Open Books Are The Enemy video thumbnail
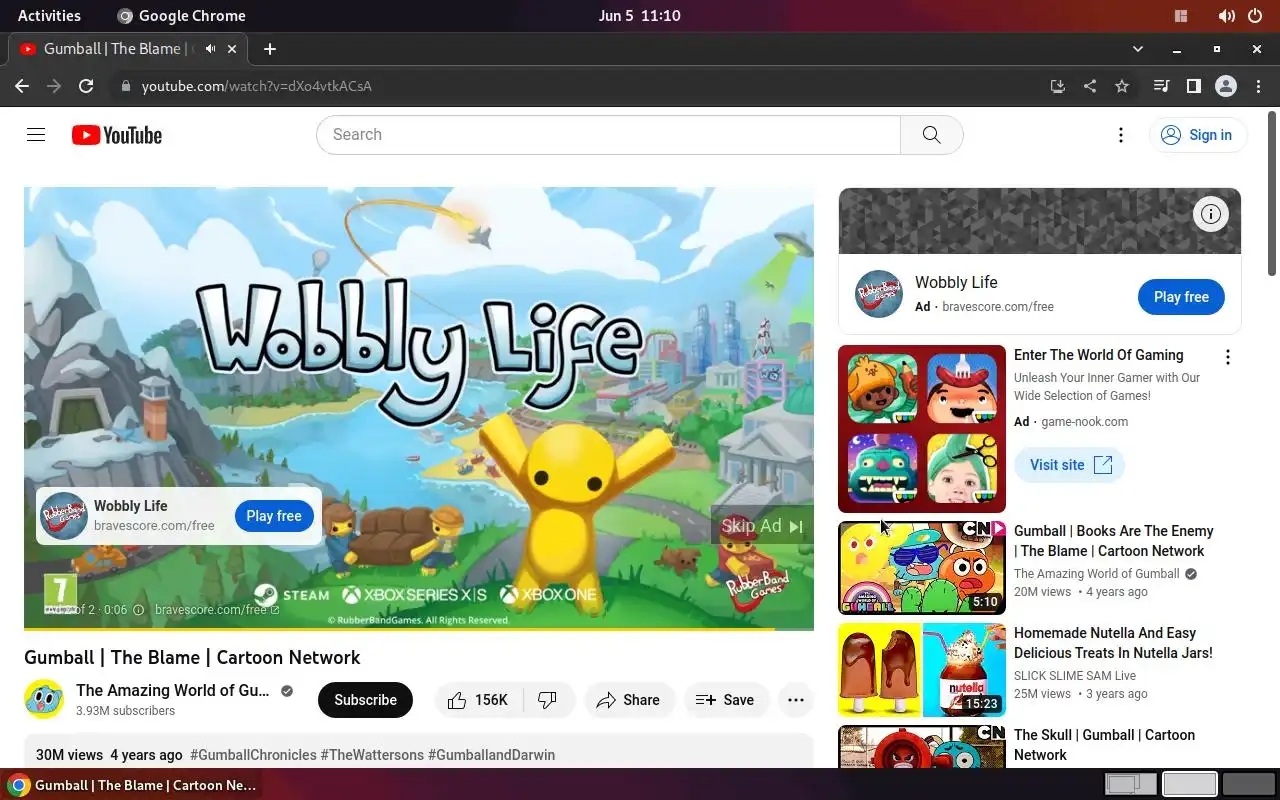This screenshot has width=1280, height=800. click(922, 568)
